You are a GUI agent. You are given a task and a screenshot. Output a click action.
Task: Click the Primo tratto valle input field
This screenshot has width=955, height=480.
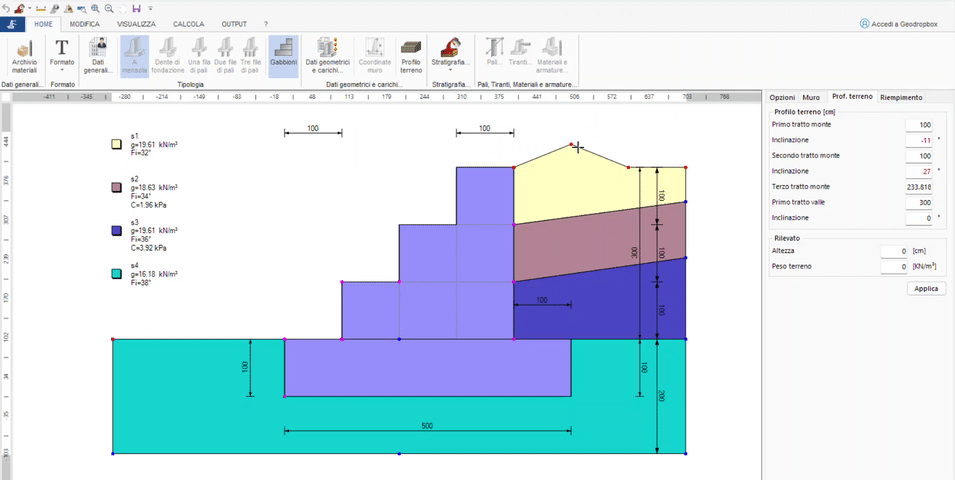point(918,202)
